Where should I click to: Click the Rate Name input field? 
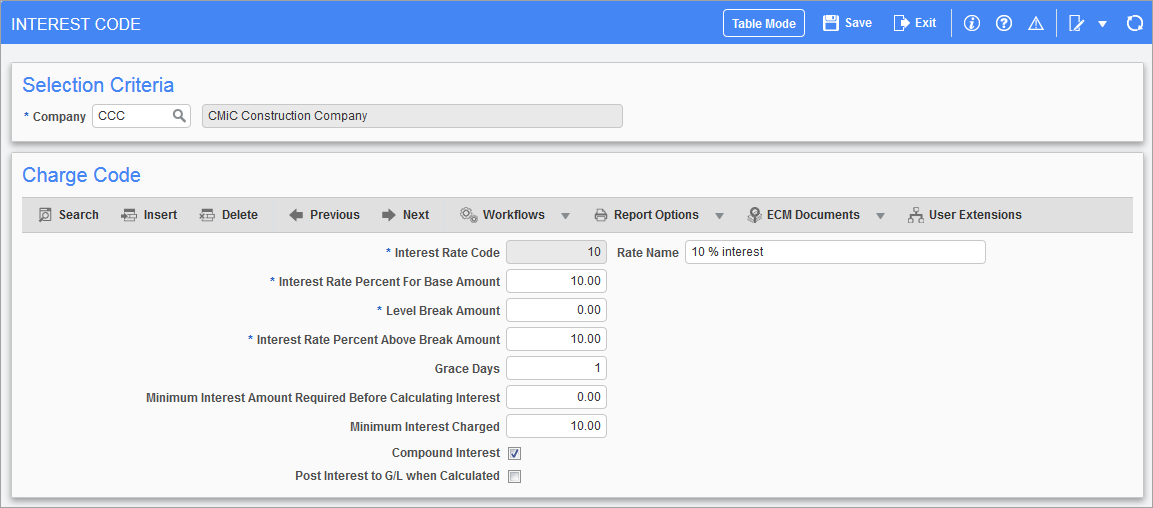click(835, 252)
